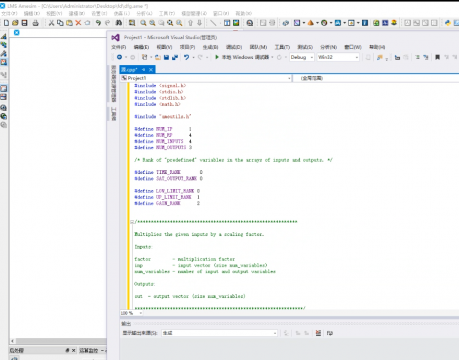The image size is (459, 360).
Task: Close the .cpp editor tab
Action: click(151, 69)
